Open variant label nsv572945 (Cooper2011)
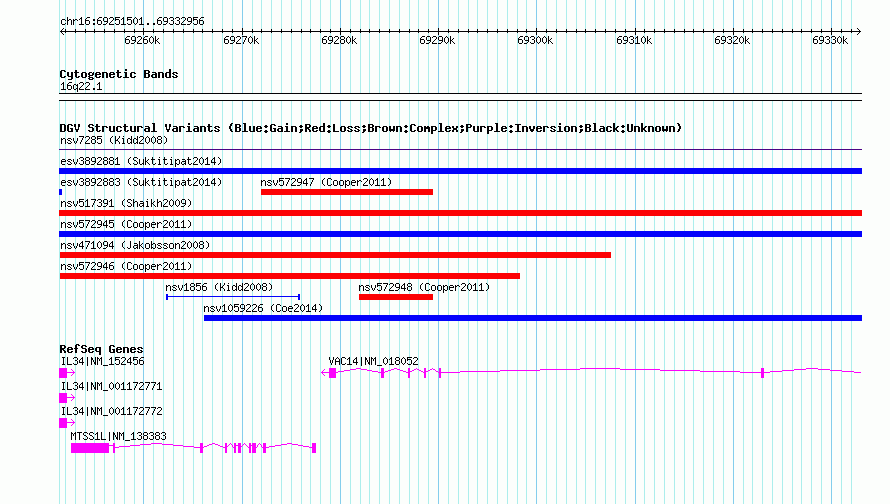 point(126,224)
